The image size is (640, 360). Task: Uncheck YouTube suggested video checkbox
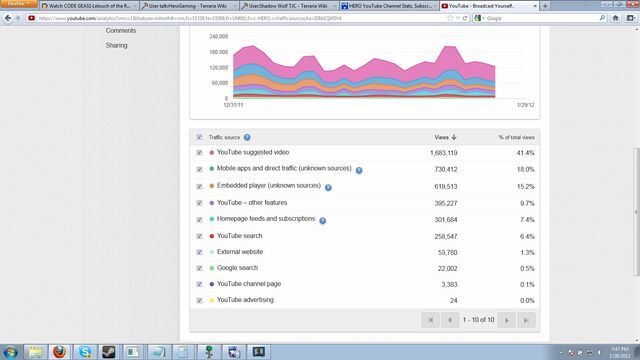199,153
